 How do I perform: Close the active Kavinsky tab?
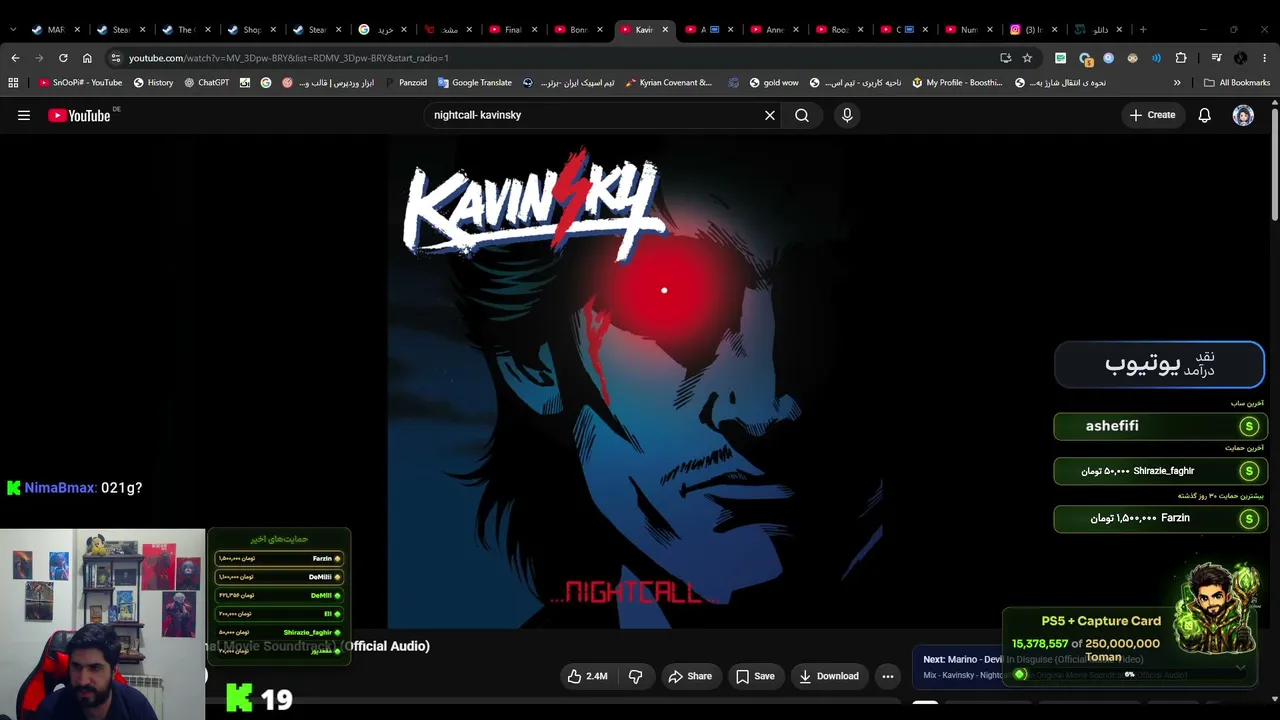point(665,30)
